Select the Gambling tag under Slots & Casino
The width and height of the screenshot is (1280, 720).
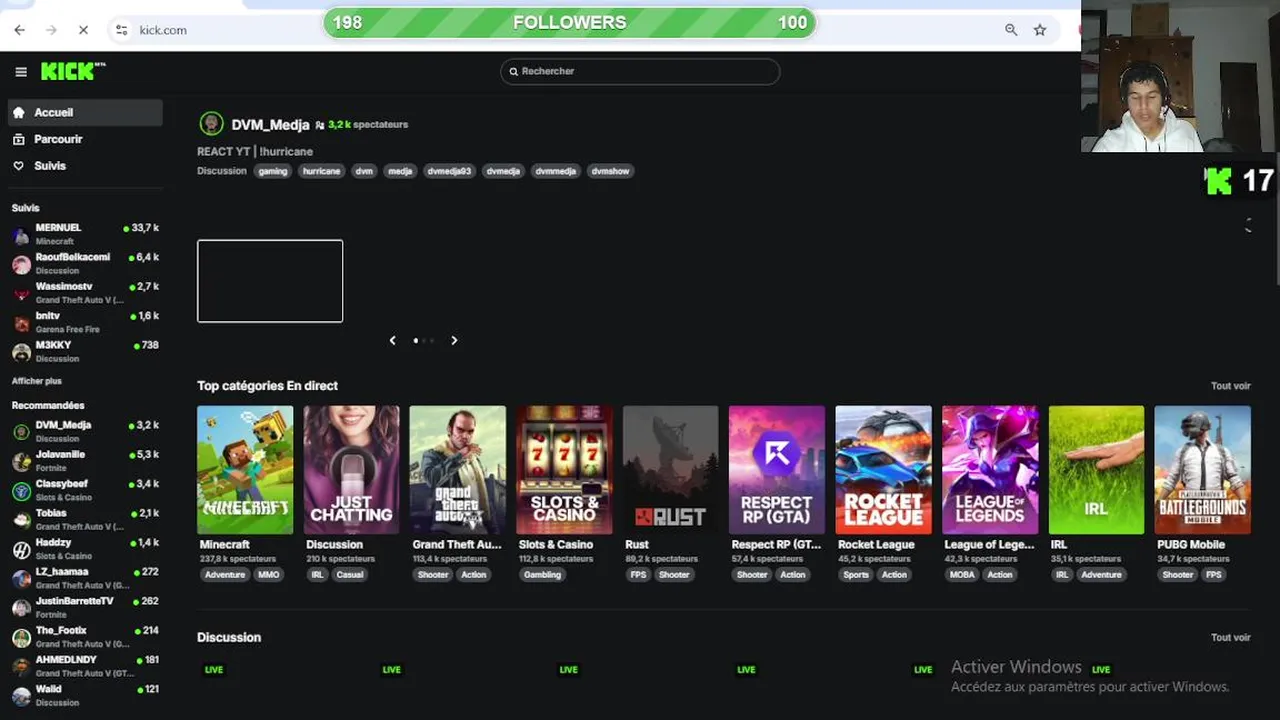(x=543, y=575)
